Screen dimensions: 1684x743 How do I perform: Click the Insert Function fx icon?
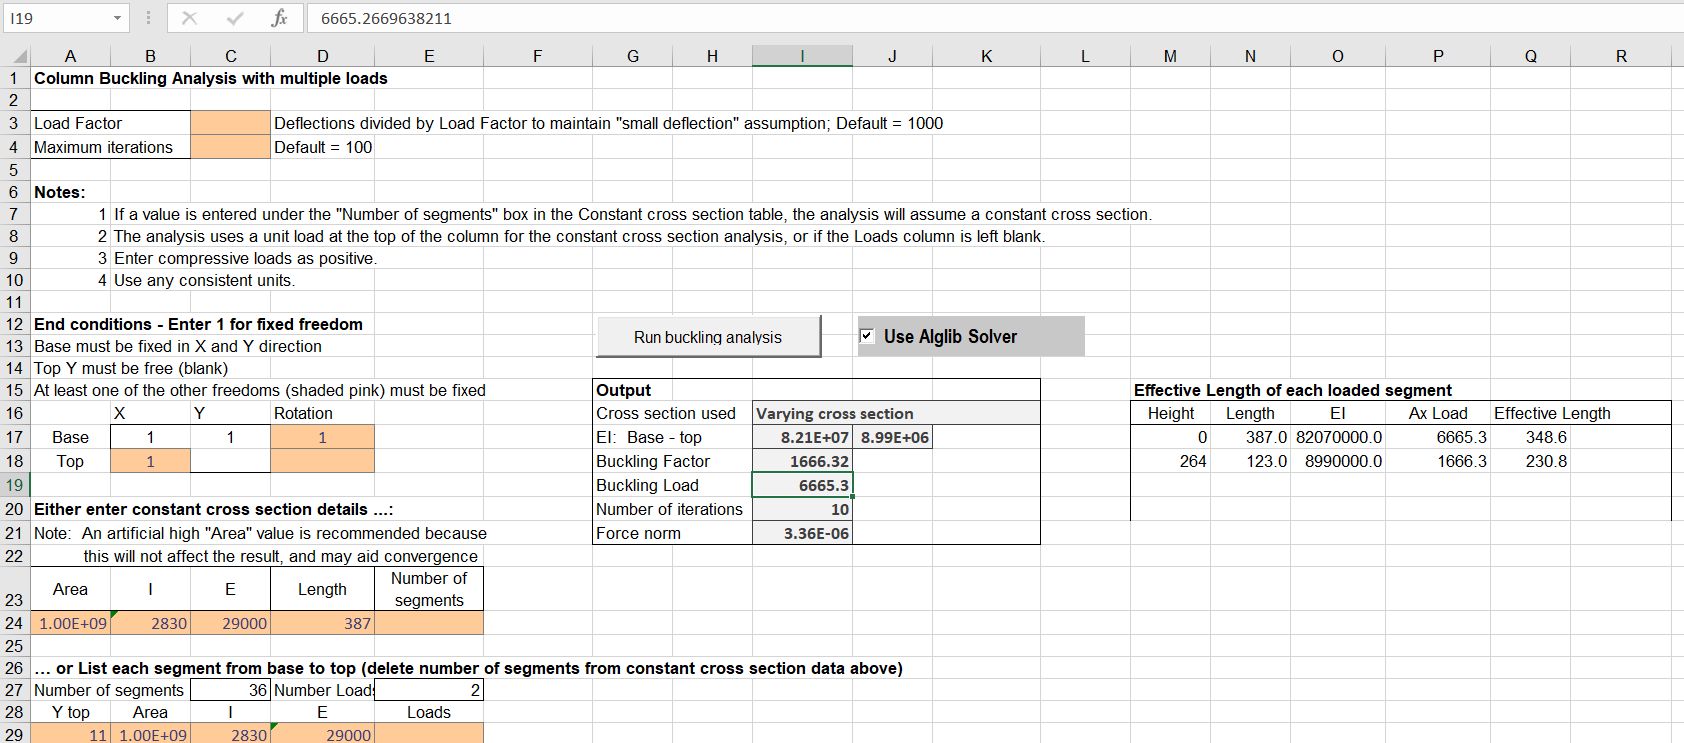click(279, 18)
